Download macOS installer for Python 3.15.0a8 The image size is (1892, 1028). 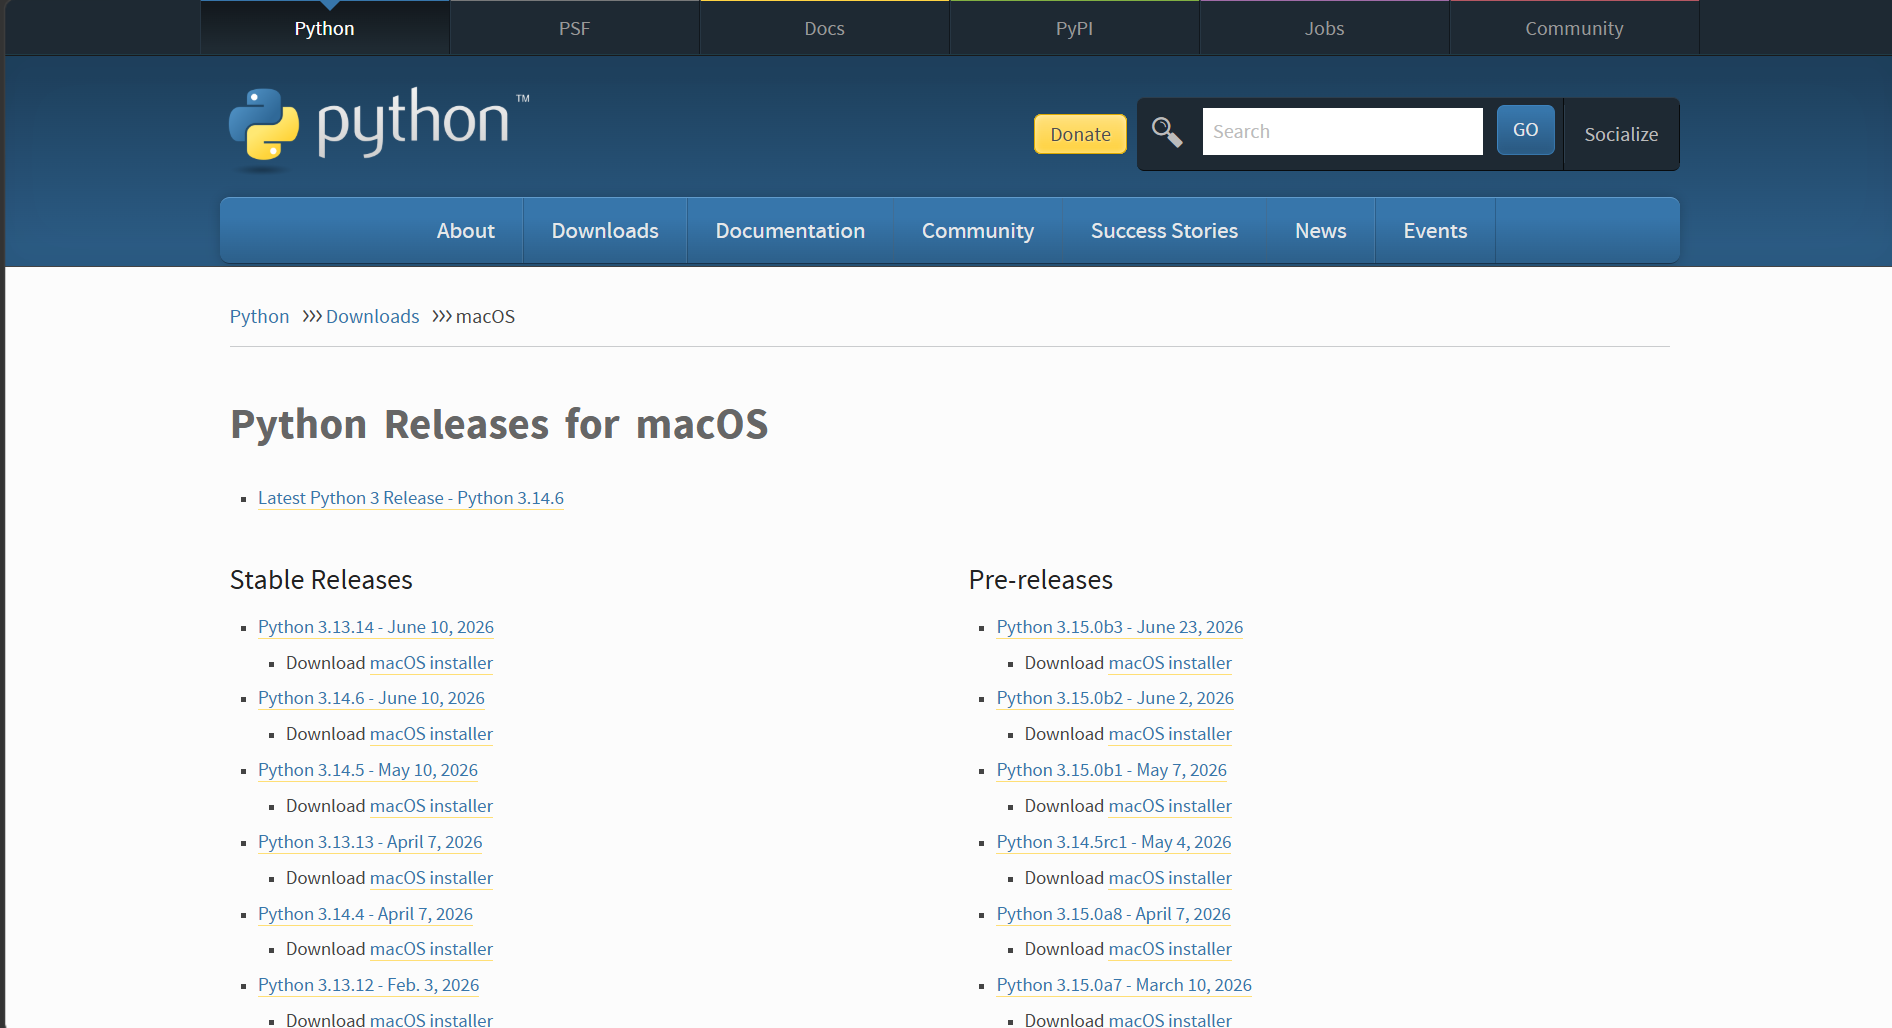1170,949
